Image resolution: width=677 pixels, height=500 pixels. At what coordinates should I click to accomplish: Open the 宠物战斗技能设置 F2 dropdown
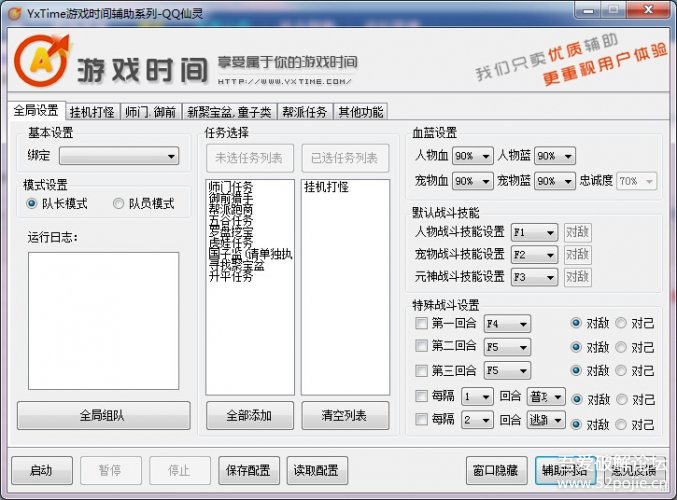pos(534,255)
